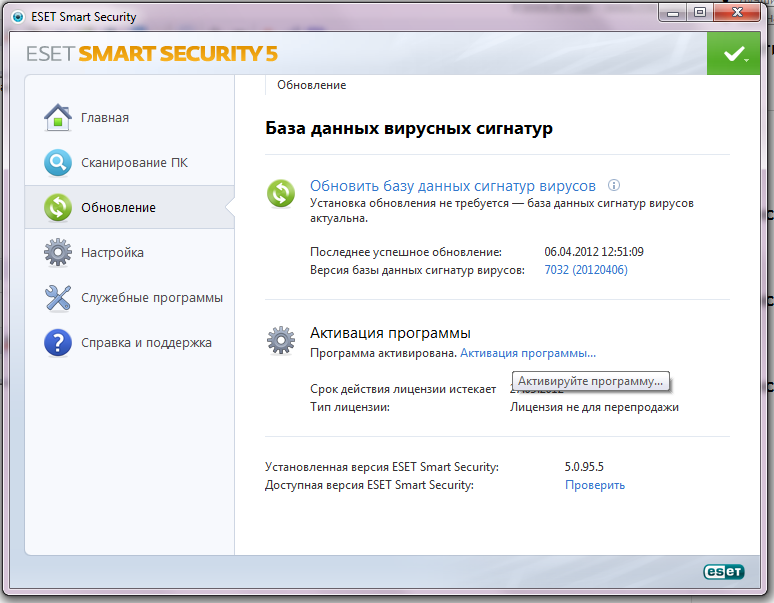Click Версия базы данных сигнатур вирусов label
The image size is (774, 603).
pos(417,270)
